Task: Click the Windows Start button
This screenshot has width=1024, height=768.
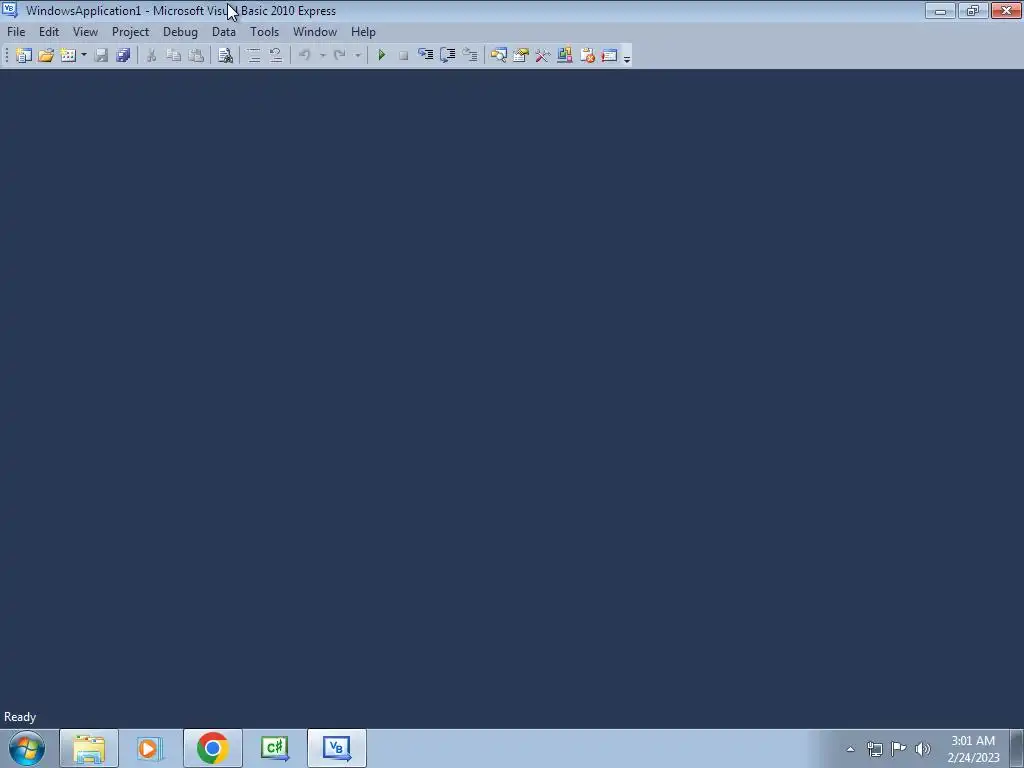Action: pyautogui.click(x=27, y=748)
